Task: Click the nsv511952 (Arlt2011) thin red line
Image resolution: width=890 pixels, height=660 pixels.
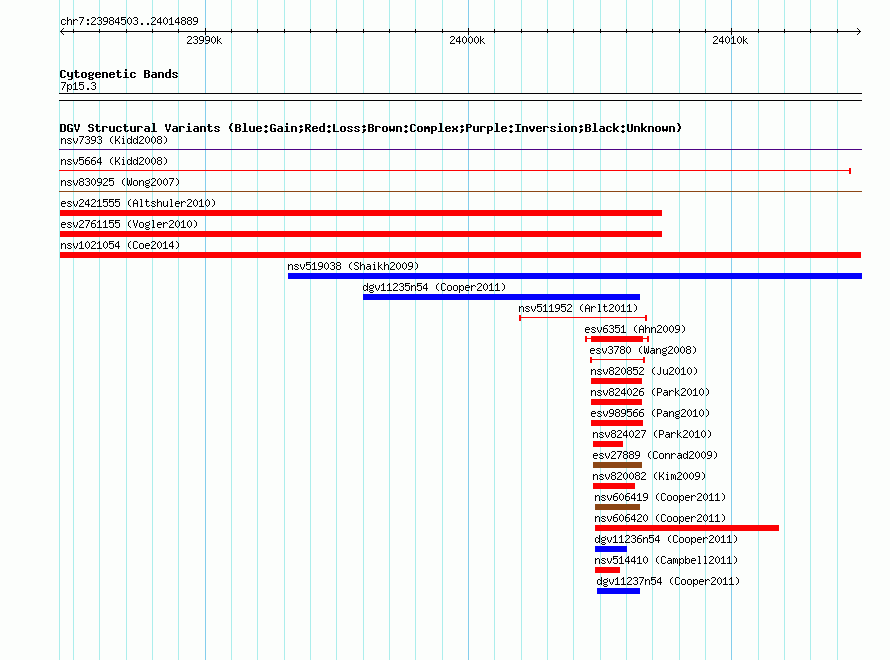Action: [583, 318]
